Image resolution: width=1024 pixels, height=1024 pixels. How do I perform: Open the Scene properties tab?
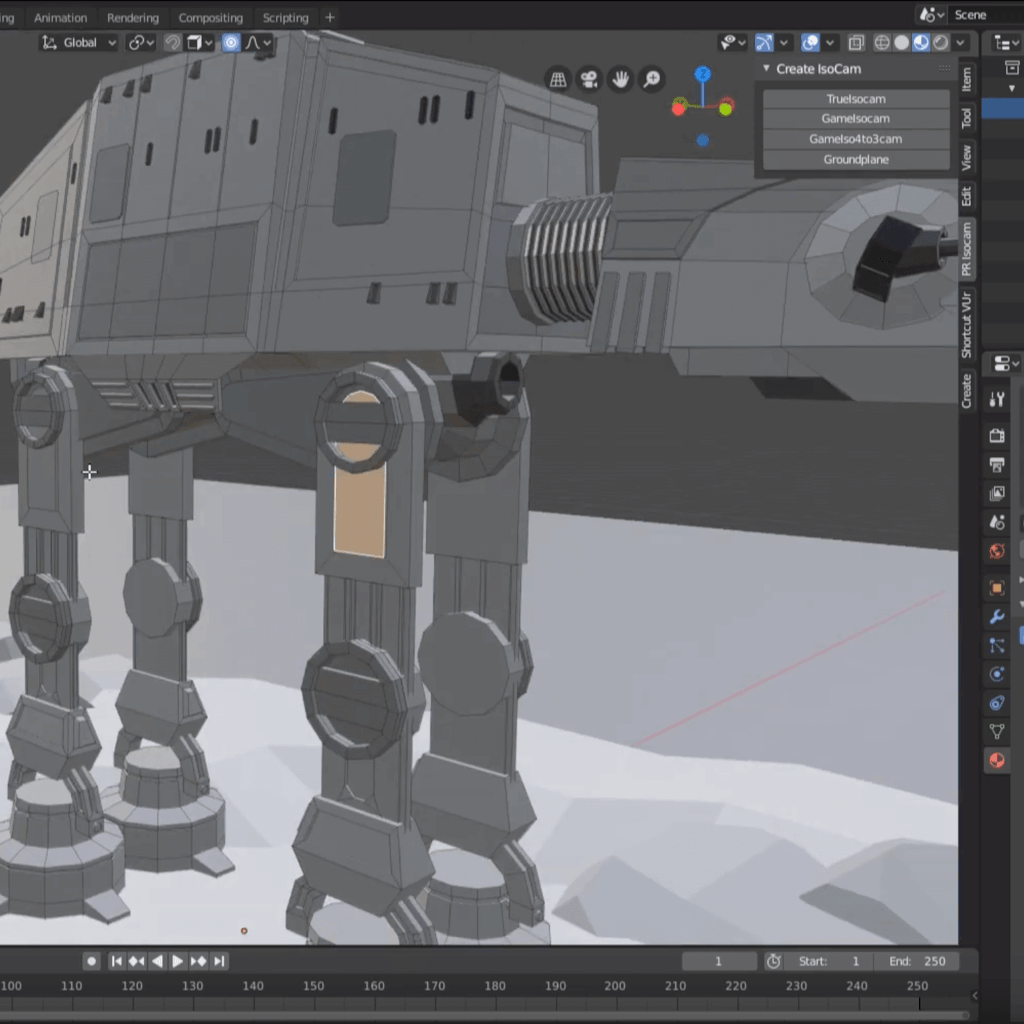pos(997,522)
